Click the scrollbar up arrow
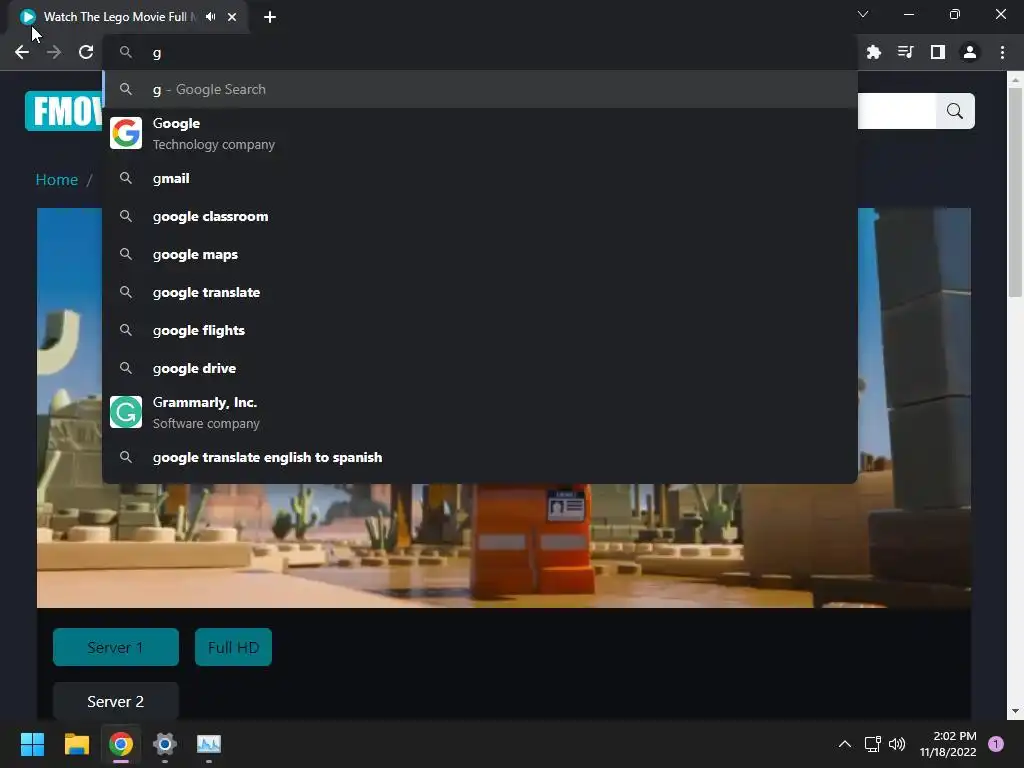 tap(1015, 80)
